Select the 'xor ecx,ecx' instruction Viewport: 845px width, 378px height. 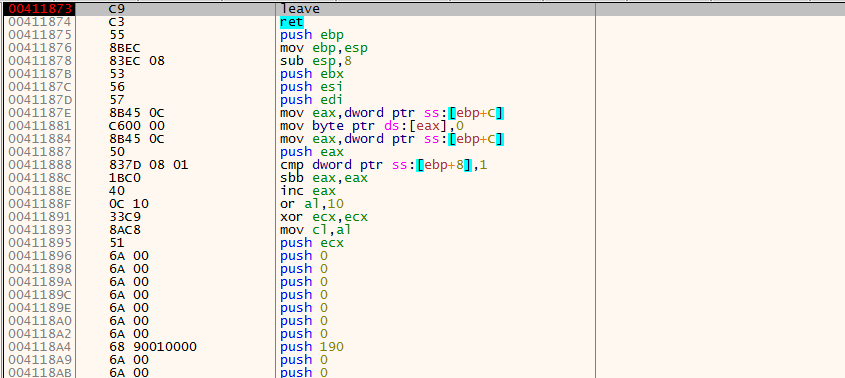point(324,217)
